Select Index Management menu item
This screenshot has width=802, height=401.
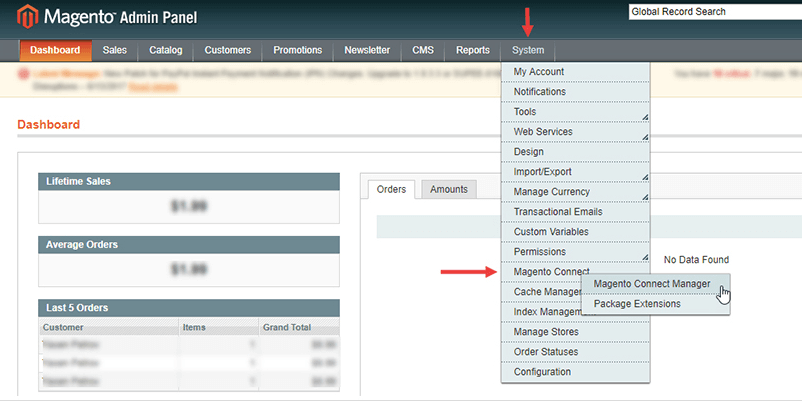(x=542, y=312)
